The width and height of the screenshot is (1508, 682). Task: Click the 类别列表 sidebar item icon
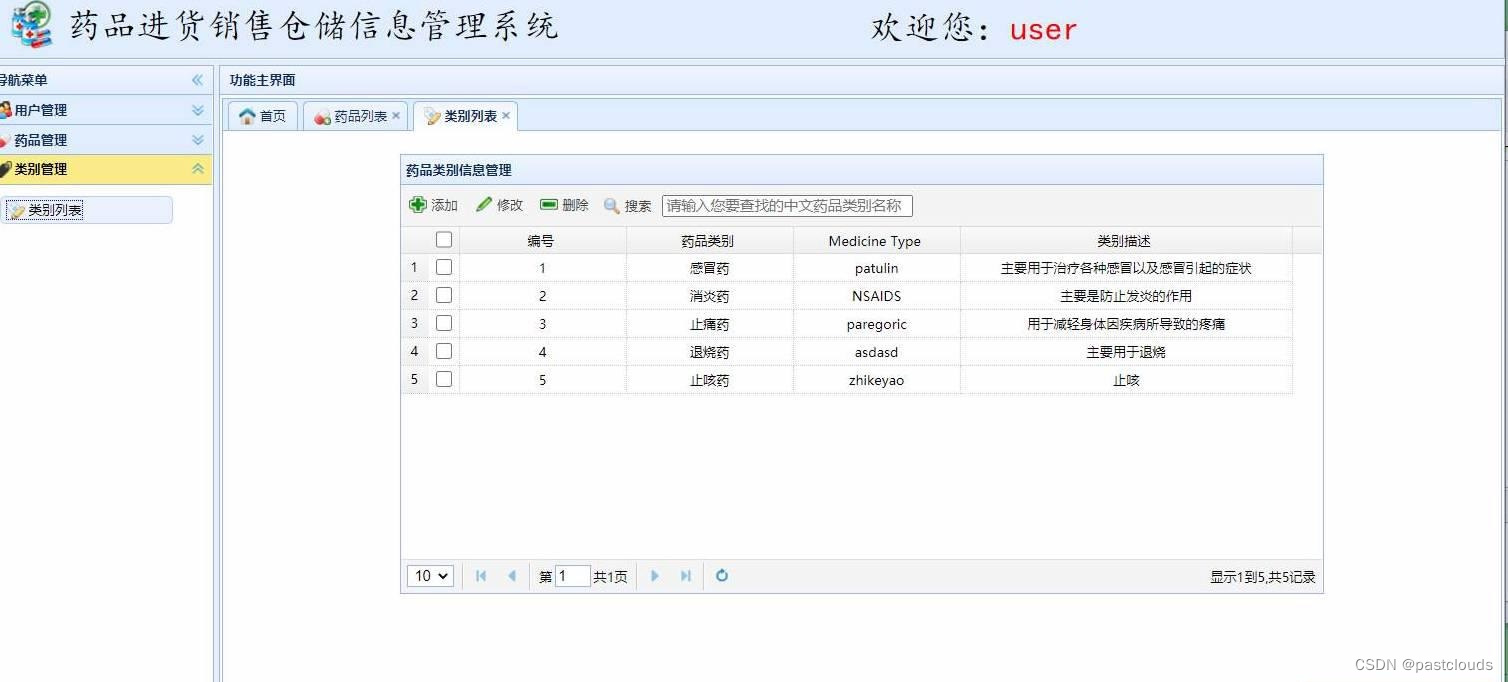(17, 211)
